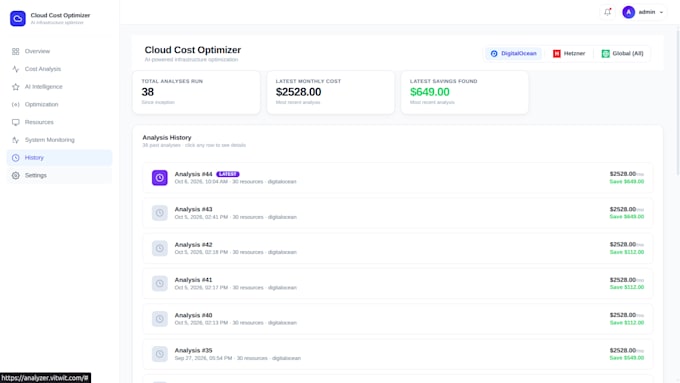Click the purple clock icon of Analysis #44
Viewport: 680px width, 383px height.
[160, 178]
